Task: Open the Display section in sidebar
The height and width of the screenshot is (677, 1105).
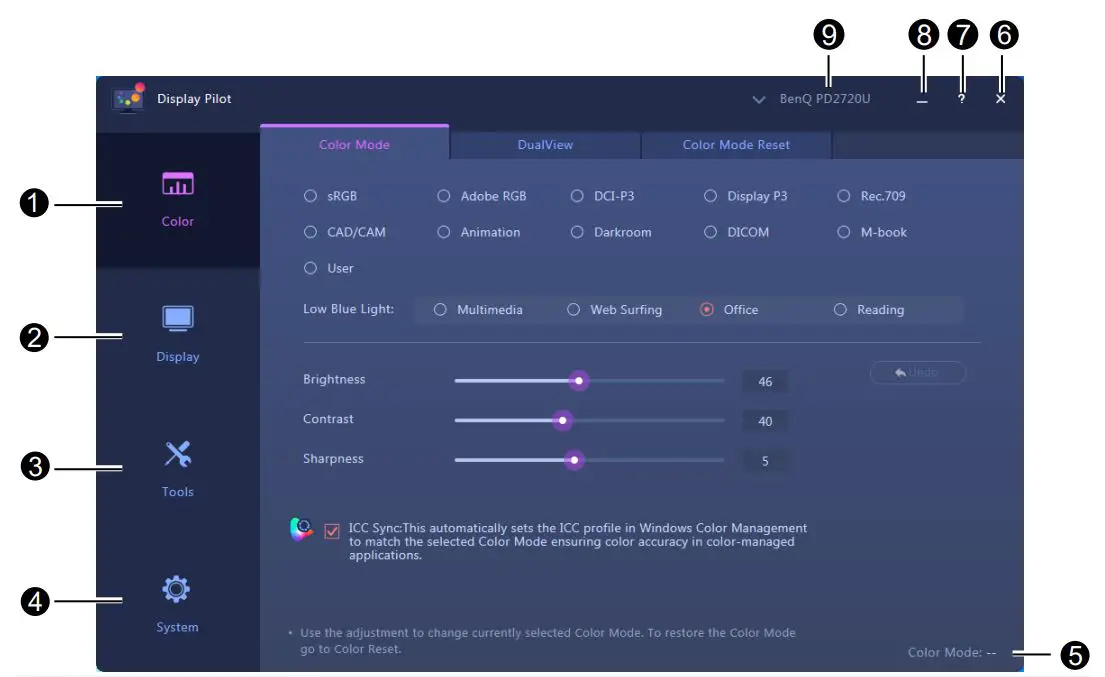Action: click(178, 335)
